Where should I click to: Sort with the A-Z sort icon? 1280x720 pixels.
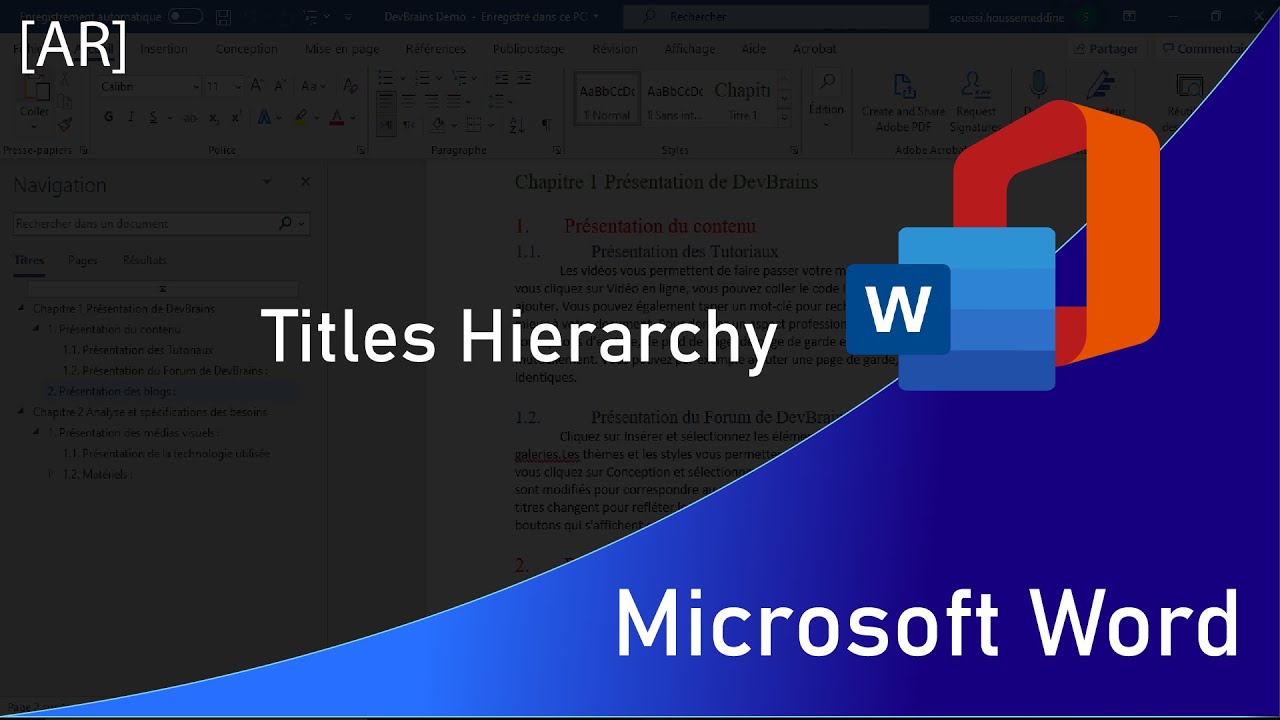pyautogui.click(x=517, y=125)
